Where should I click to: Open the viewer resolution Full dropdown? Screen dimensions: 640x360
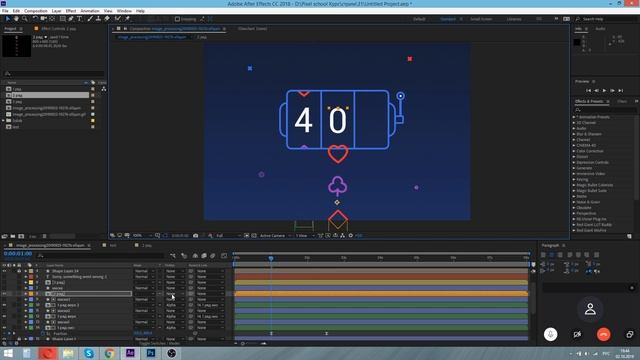[228, 236]
